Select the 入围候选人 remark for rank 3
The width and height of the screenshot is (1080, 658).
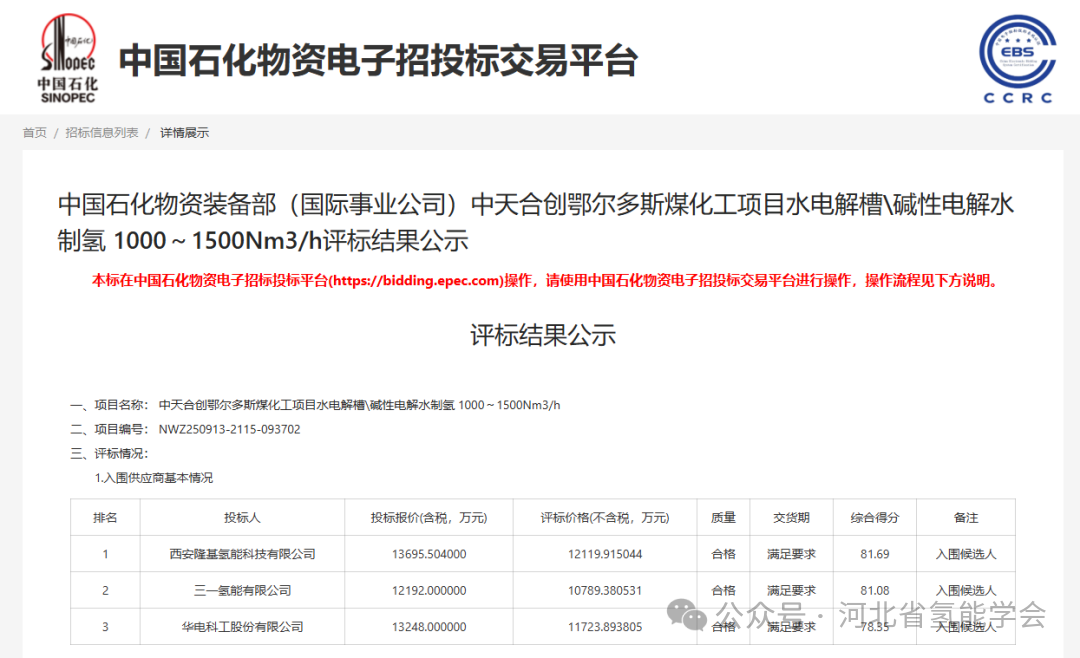coord(966,626)
